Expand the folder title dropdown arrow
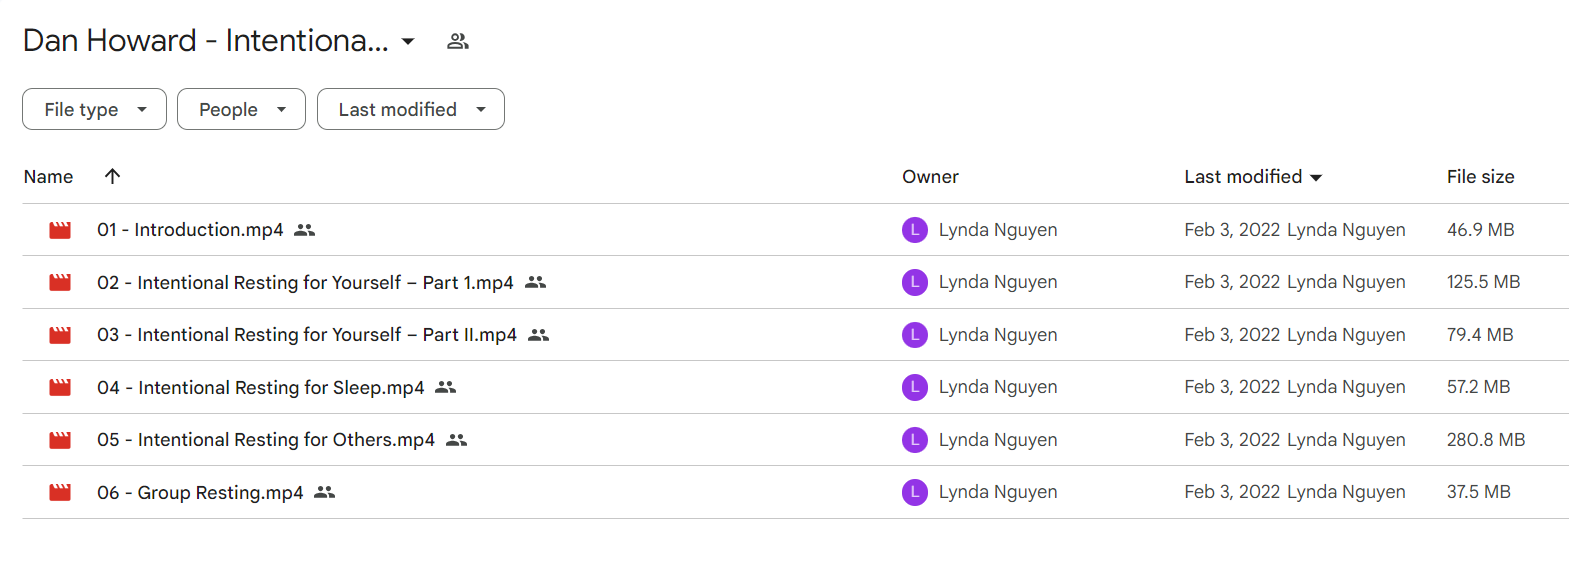The height and width of the screenshot is (572, 1569). click(408, 41)
